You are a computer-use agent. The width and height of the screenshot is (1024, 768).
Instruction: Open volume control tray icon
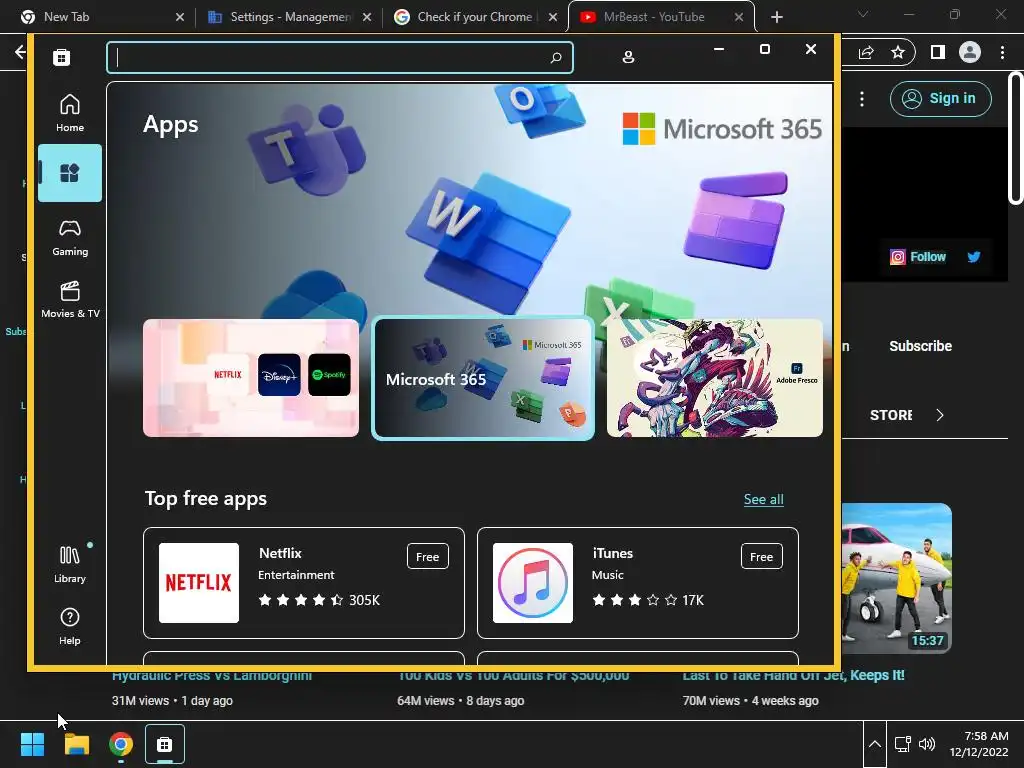tap(927, 744)
